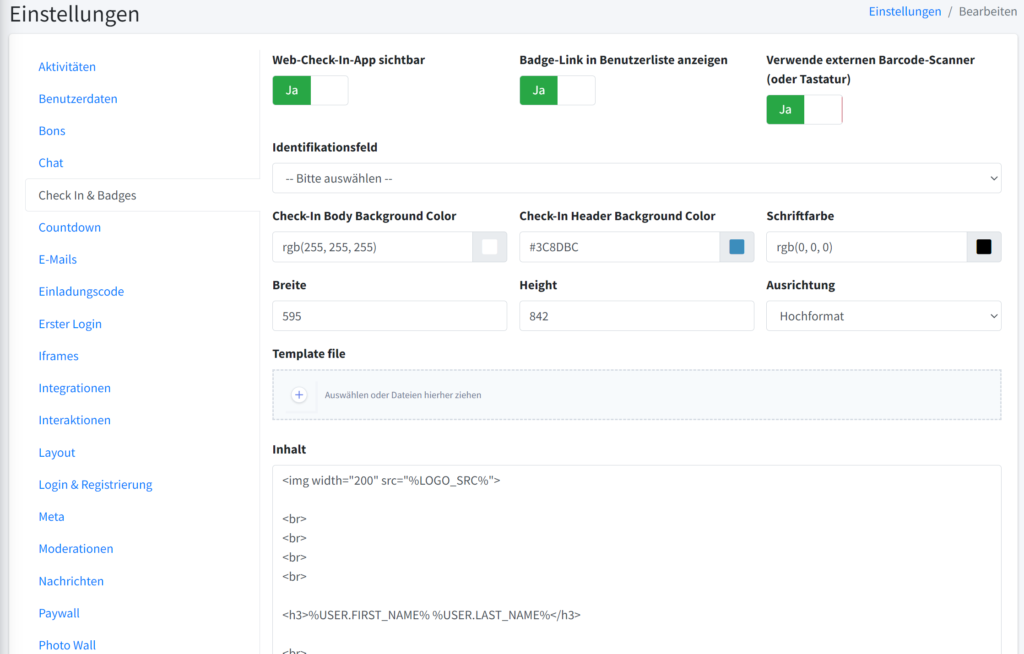Open the Aktivitäten settings section
Viewport: 1024px width, 654px height.
(67, 67)
